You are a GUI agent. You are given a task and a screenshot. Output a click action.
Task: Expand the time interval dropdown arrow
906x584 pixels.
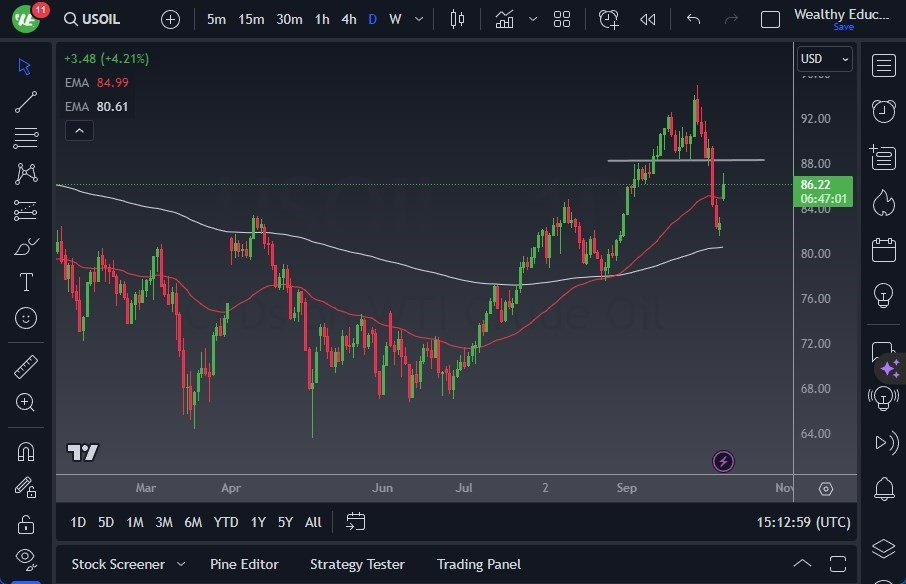418,19
